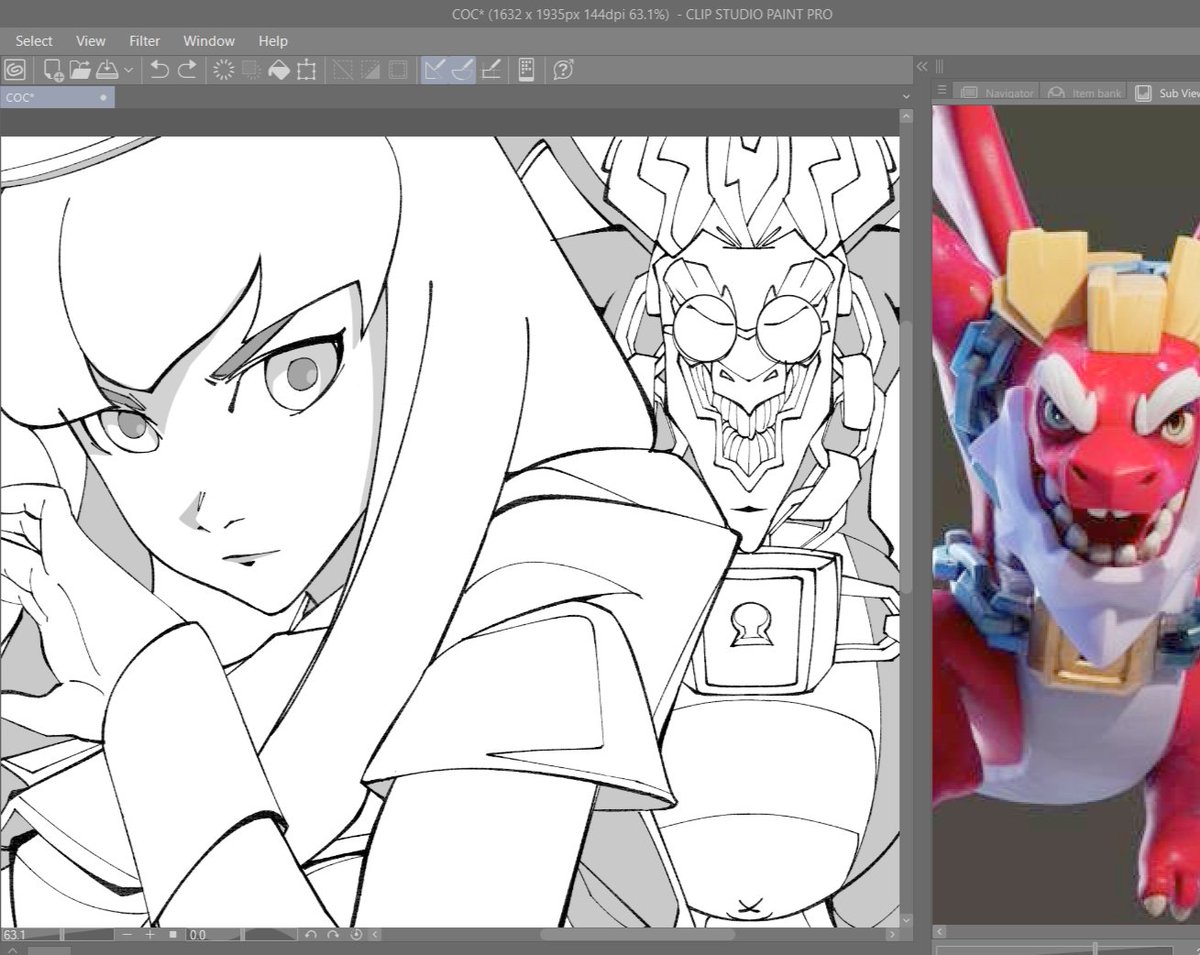
Task: Click the horizontal scrollbar right arrow
Action: (891, 935)
